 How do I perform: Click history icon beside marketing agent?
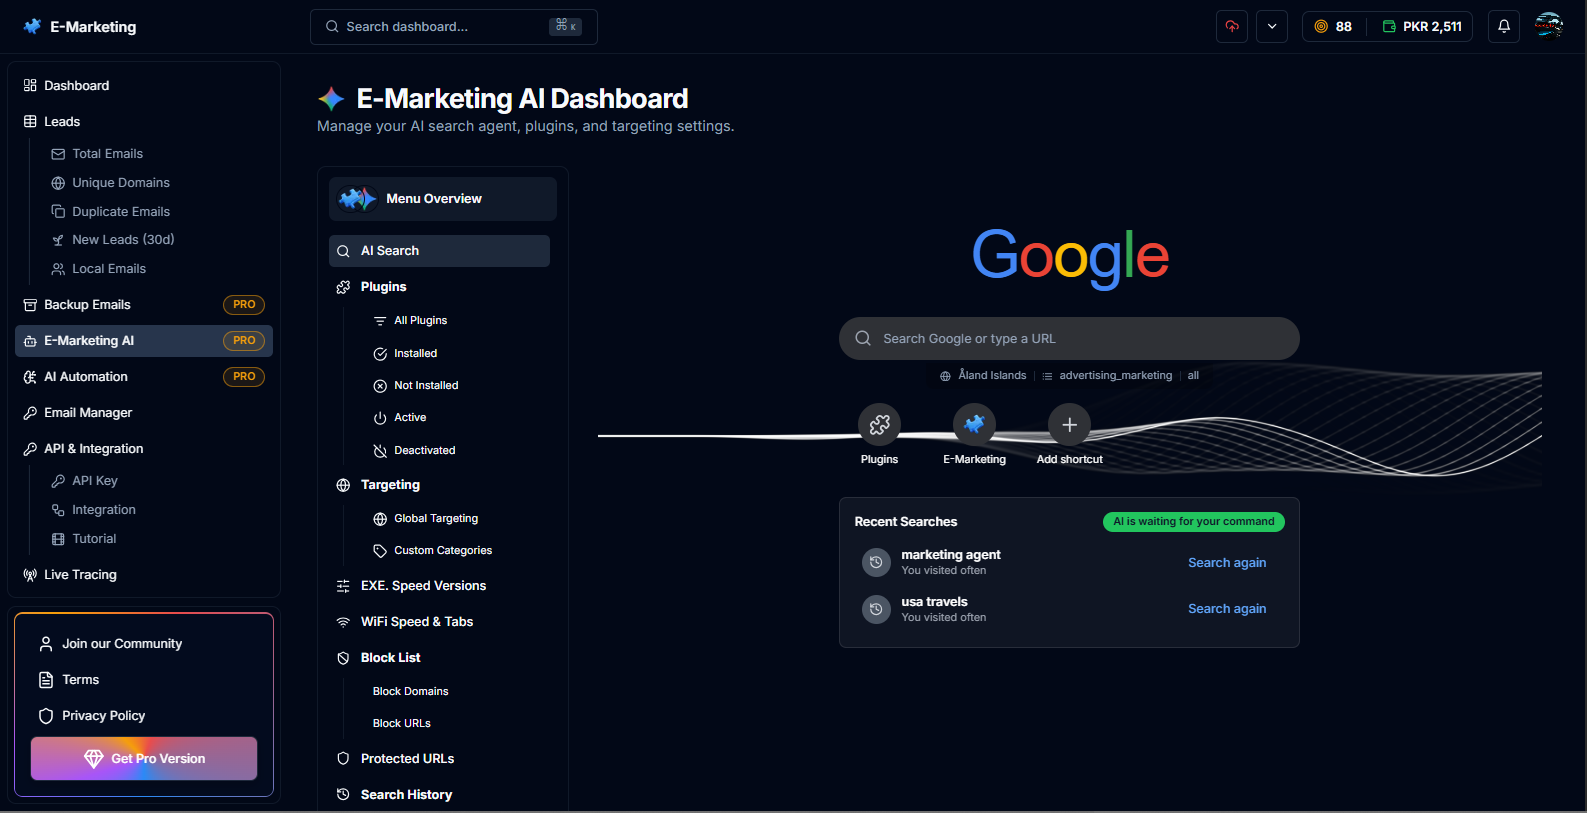[876, 562]
